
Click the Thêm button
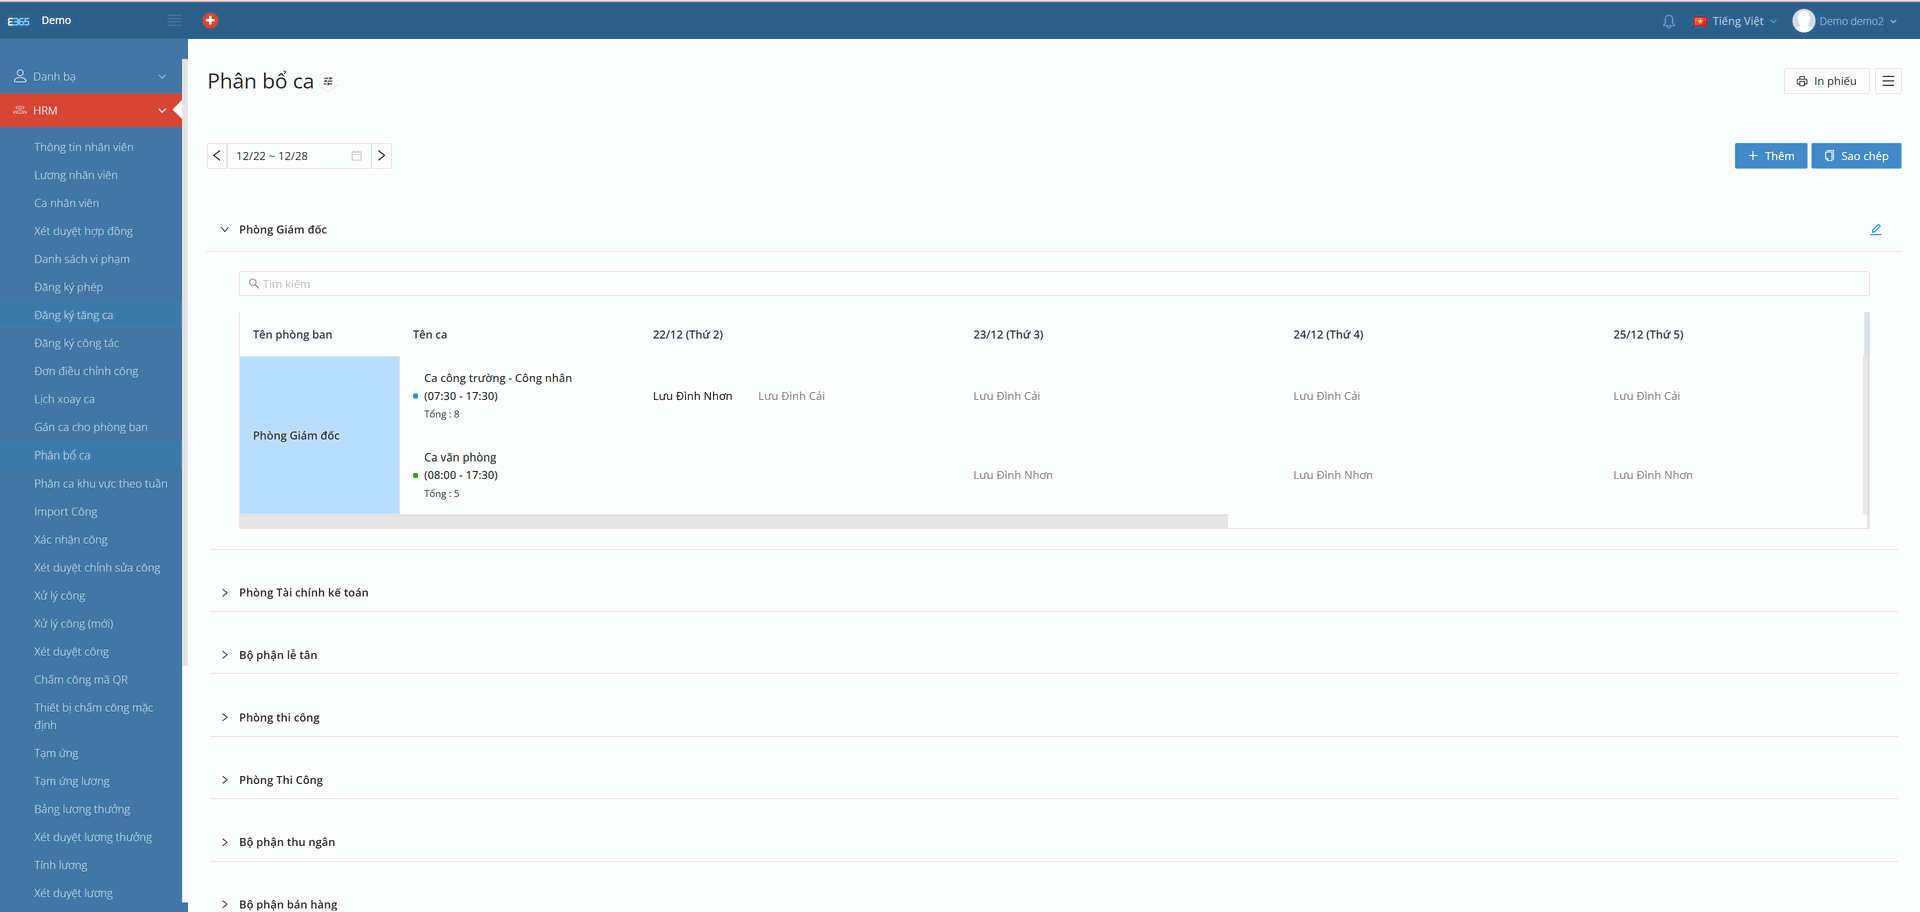(x=1770, y=156)
